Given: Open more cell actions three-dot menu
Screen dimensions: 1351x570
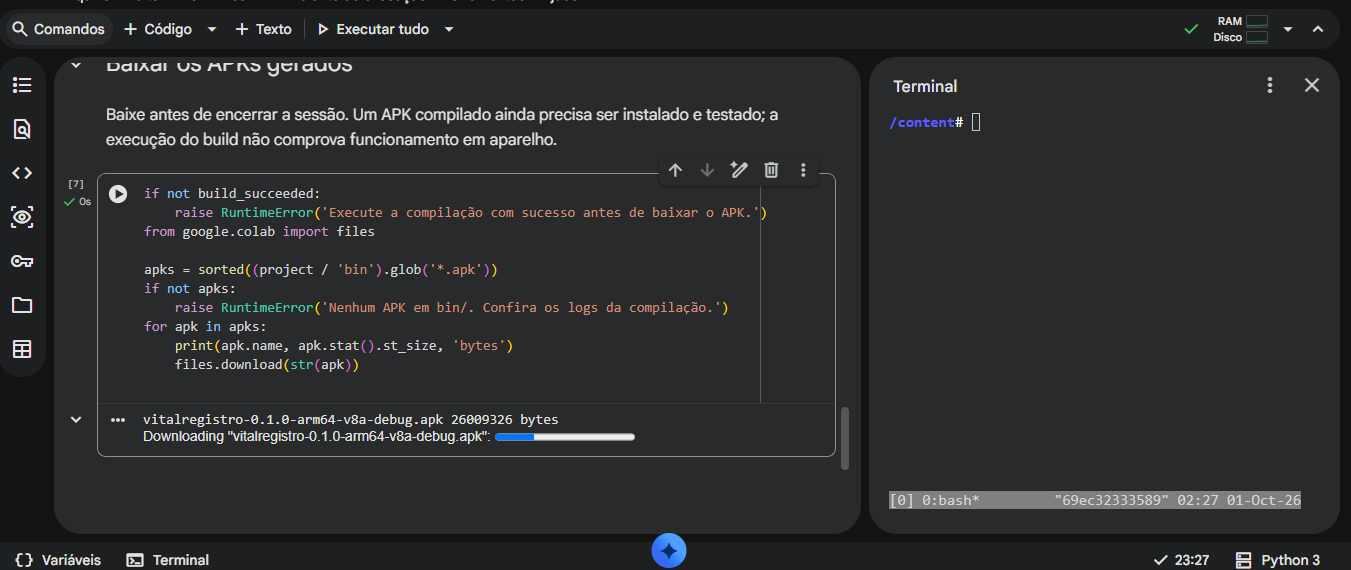Looking at the screenshot, I should click(803, 170).
